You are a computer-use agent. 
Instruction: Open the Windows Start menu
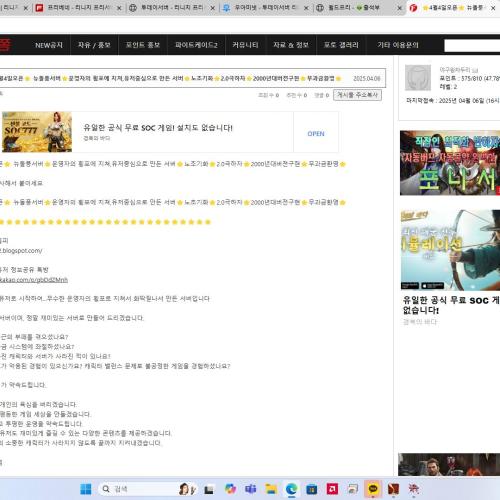tap(86, 489)
